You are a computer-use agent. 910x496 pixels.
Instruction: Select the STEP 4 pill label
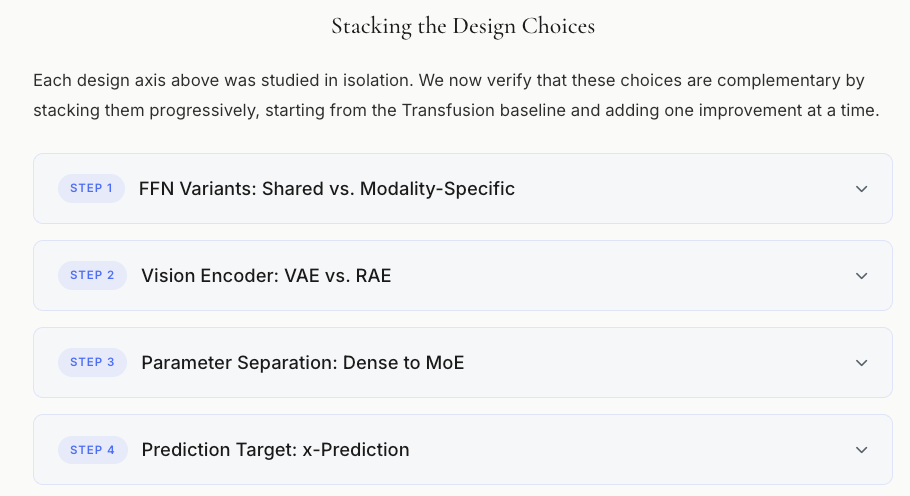(x=92, y=449)
